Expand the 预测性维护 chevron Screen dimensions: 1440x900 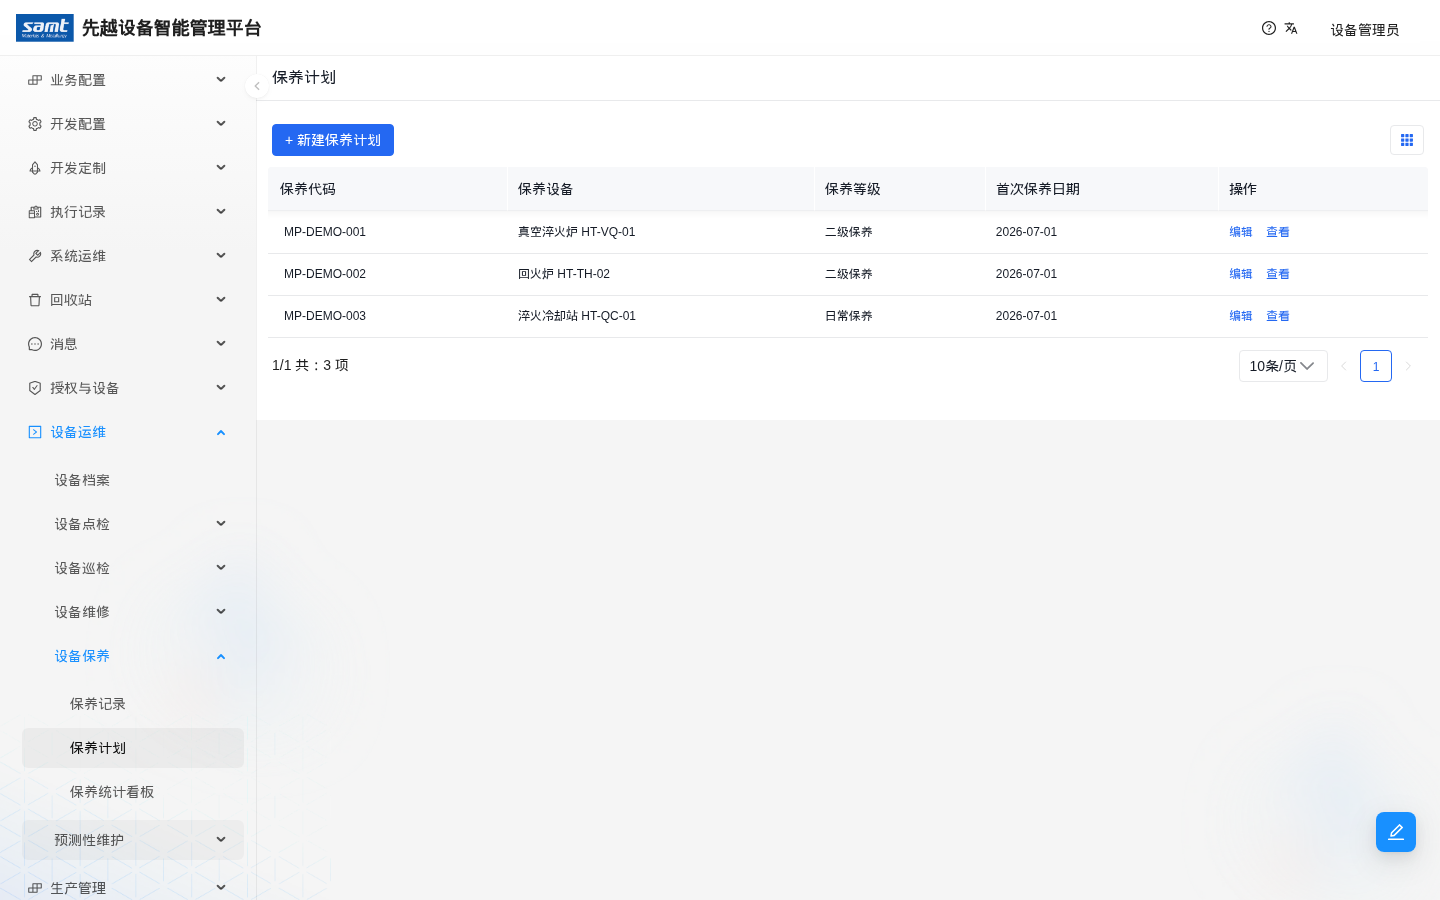pos(221,840)
